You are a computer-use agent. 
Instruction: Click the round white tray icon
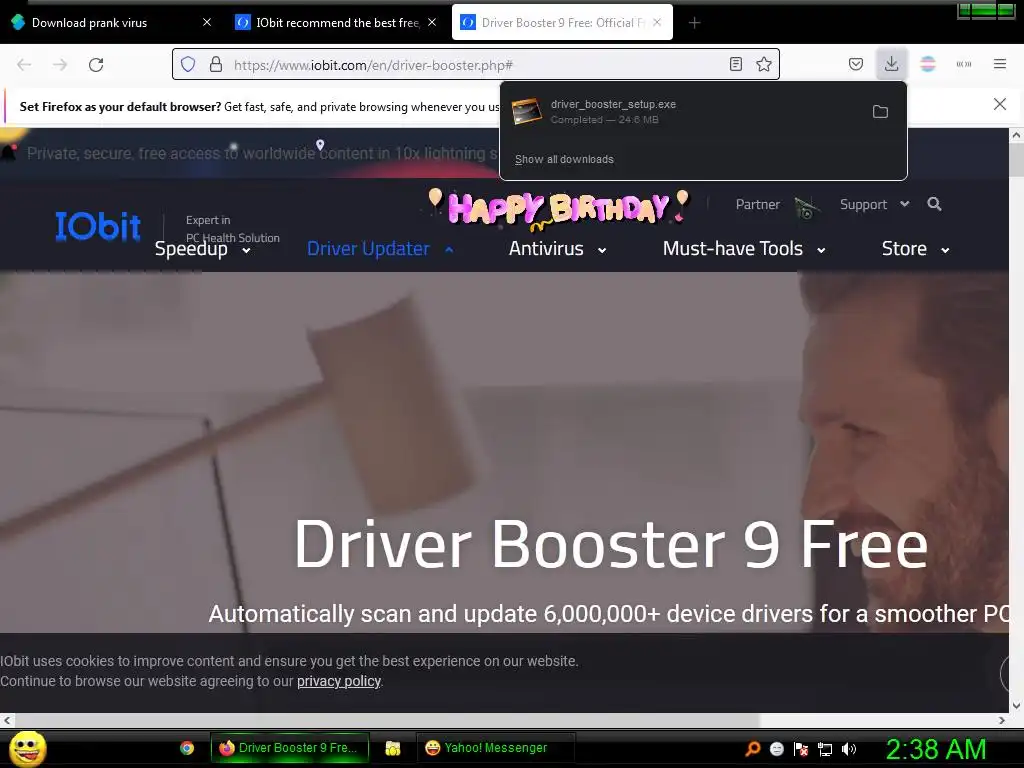(776, 749)
